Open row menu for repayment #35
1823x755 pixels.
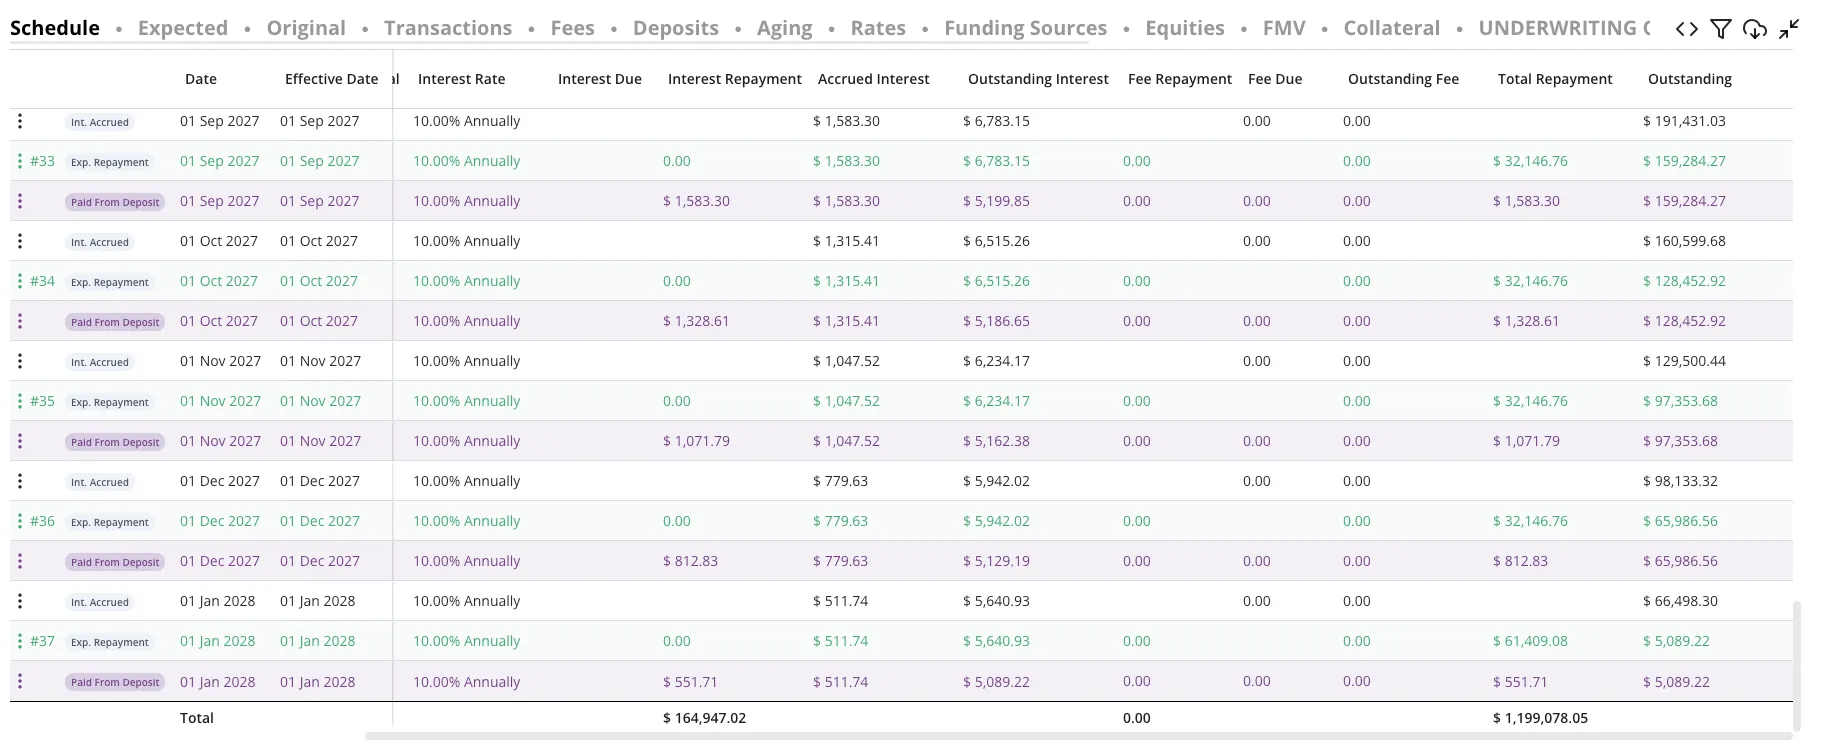tap(20, 401)
